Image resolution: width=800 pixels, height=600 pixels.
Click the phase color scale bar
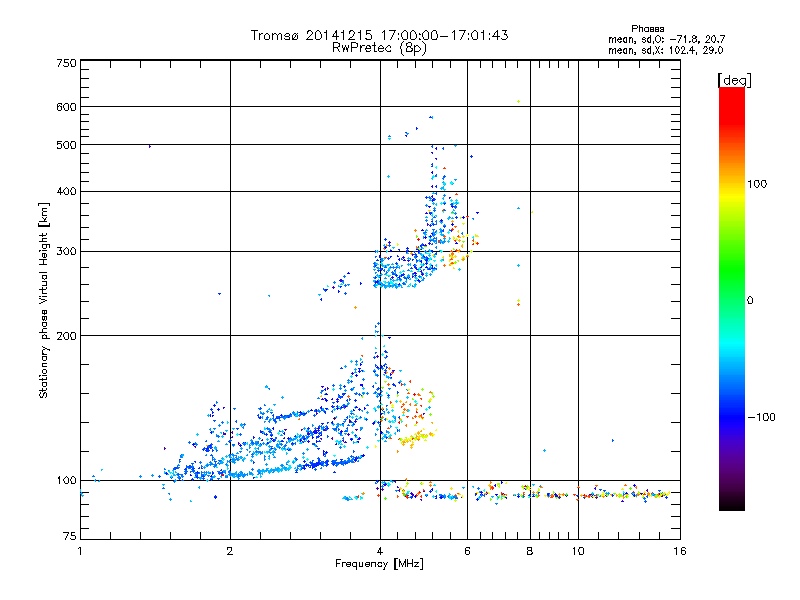(x=732, y=298)
